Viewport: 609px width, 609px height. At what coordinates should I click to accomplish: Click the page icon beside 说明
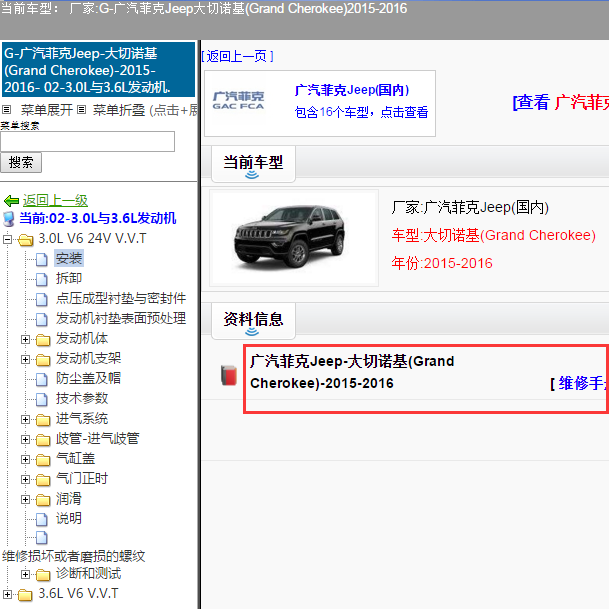42,520
